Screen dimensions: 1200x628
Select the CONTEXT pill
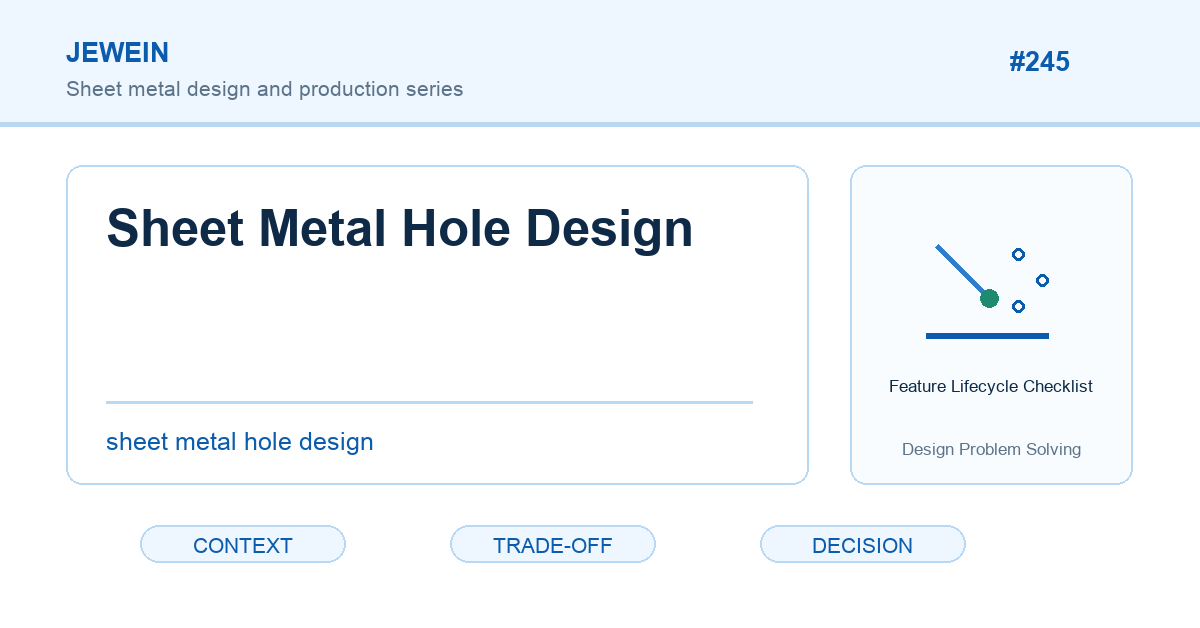(243, 545)
